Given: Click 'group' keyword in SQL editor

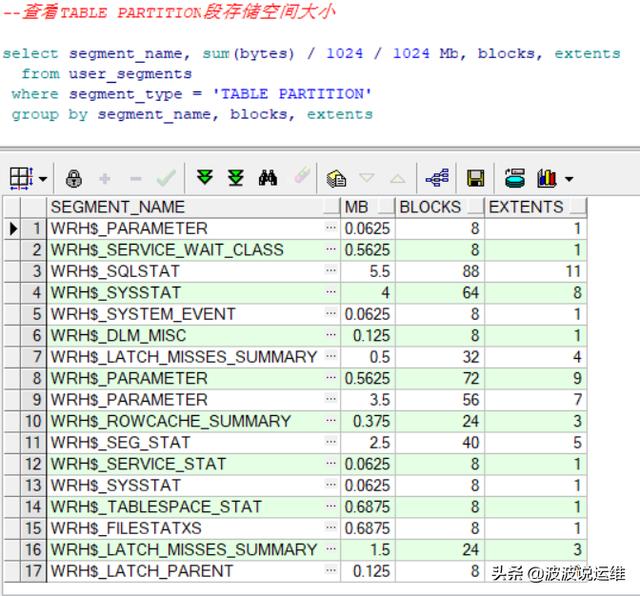Looking at the screenshot, I should click(x=35, y=115).
